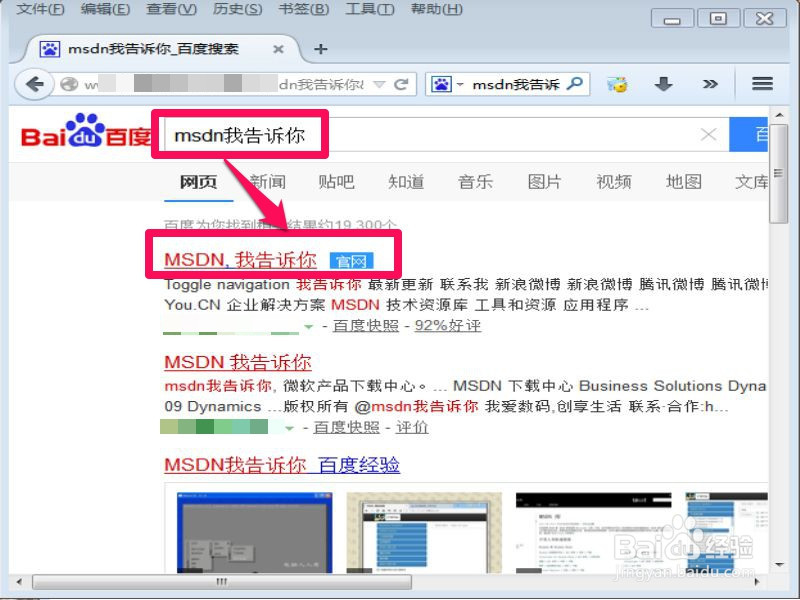Click the vertical scrollbar thumb
This screenshot has width=800, height=600.
pos(779,173)
